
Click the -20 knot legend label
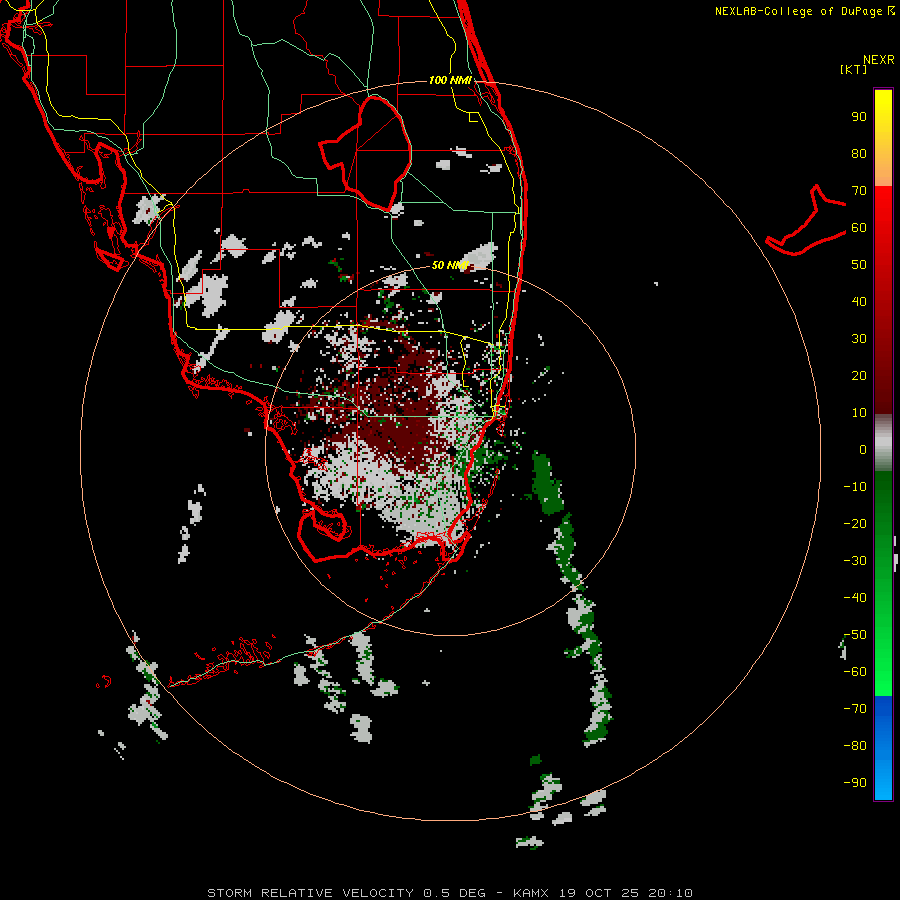click(855, 524)
